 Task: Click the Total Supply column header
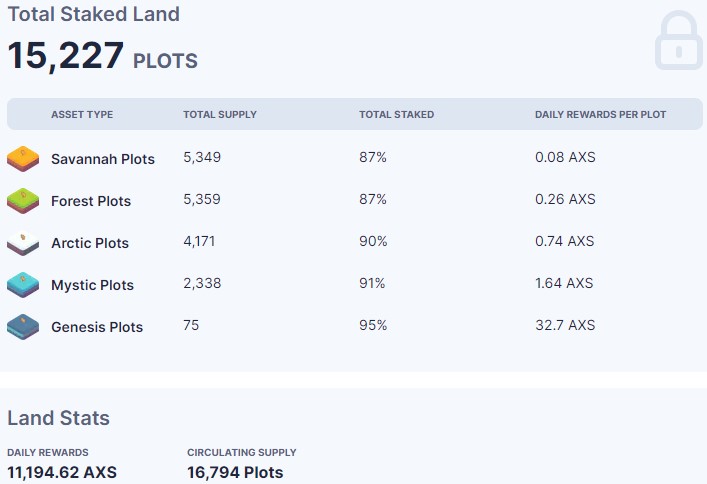click(x=220, y=115)
